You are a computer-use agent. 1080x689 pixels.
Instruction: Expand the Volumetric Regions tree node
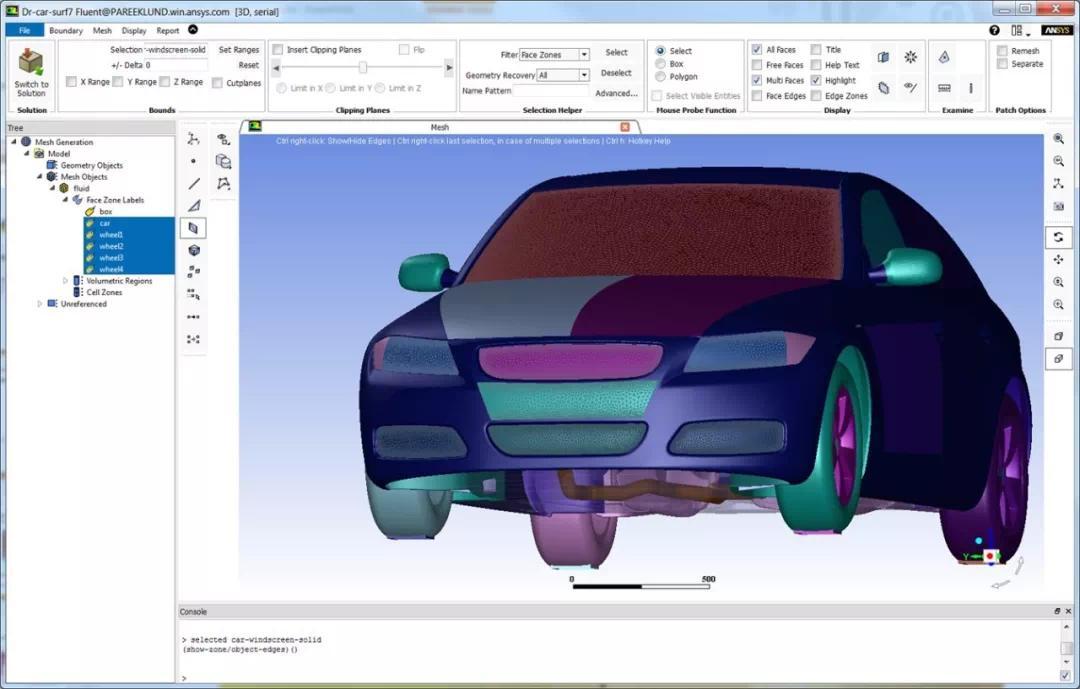tap(65, 280)
